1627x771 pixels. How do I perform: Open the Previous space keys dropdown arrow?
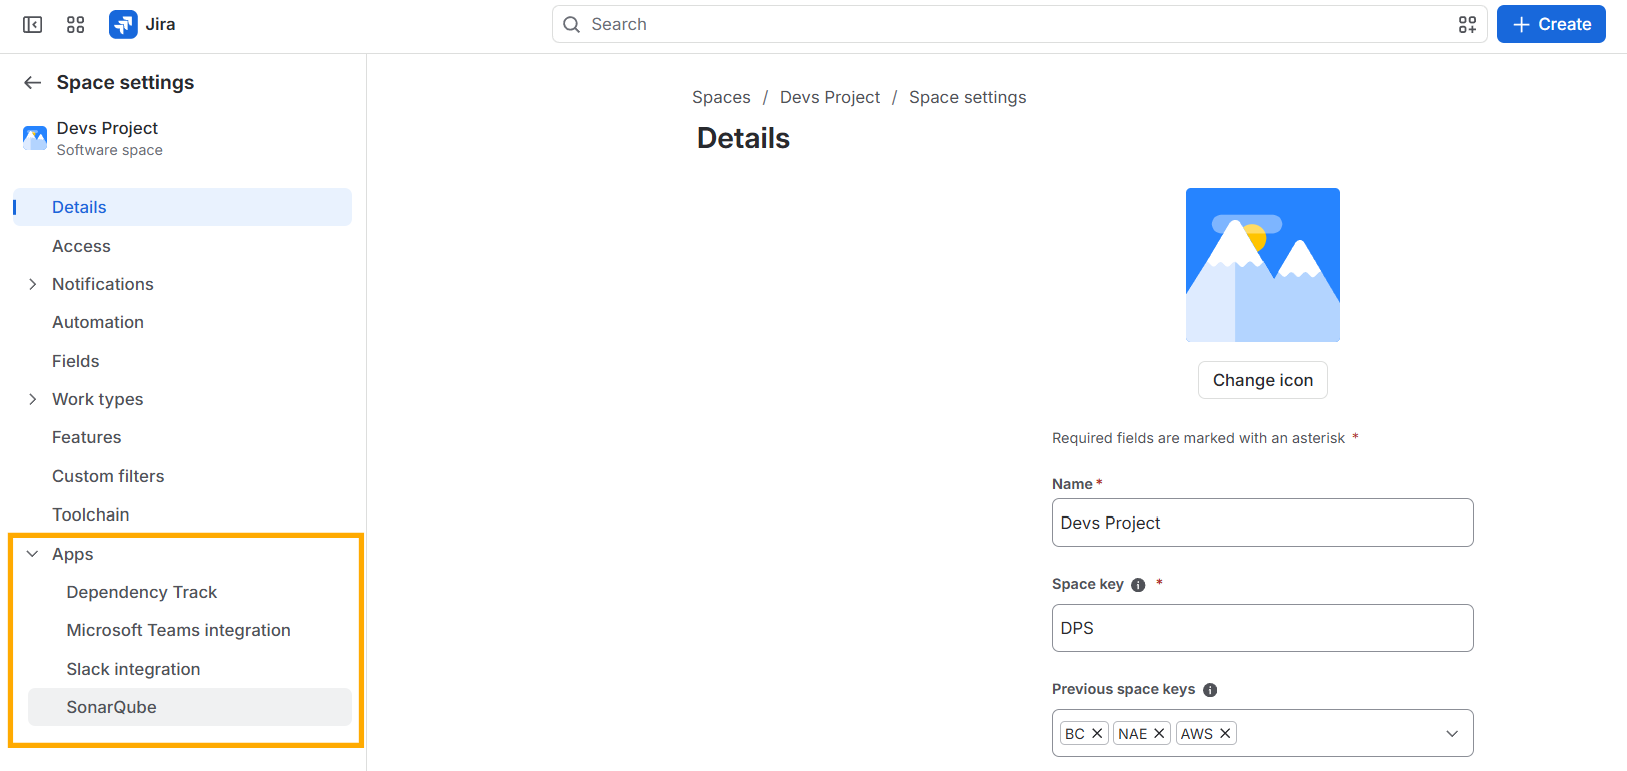[1452, 733]
